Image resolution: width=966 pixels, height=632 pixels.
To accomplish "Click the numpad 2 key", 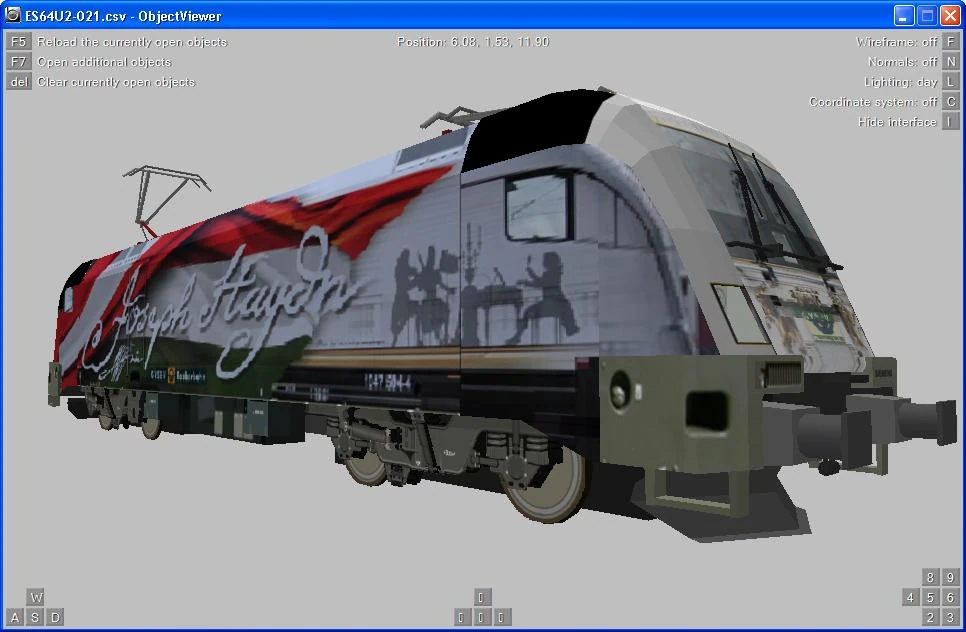I will [930, 617].
